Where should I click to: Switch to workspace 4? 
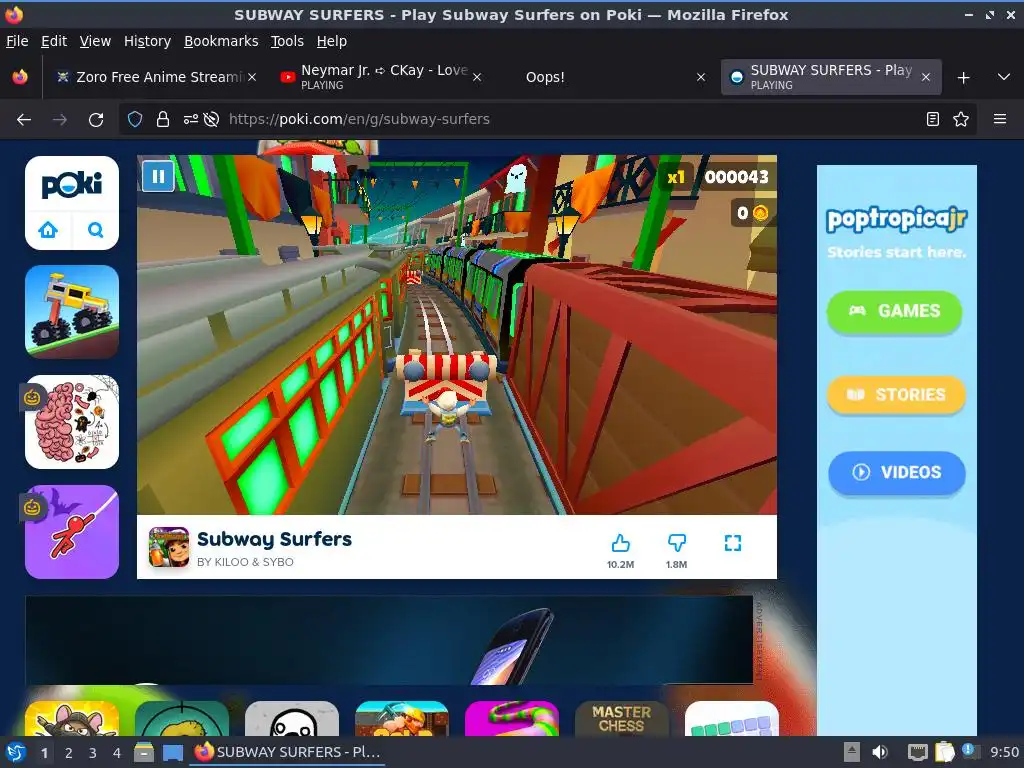117,753
